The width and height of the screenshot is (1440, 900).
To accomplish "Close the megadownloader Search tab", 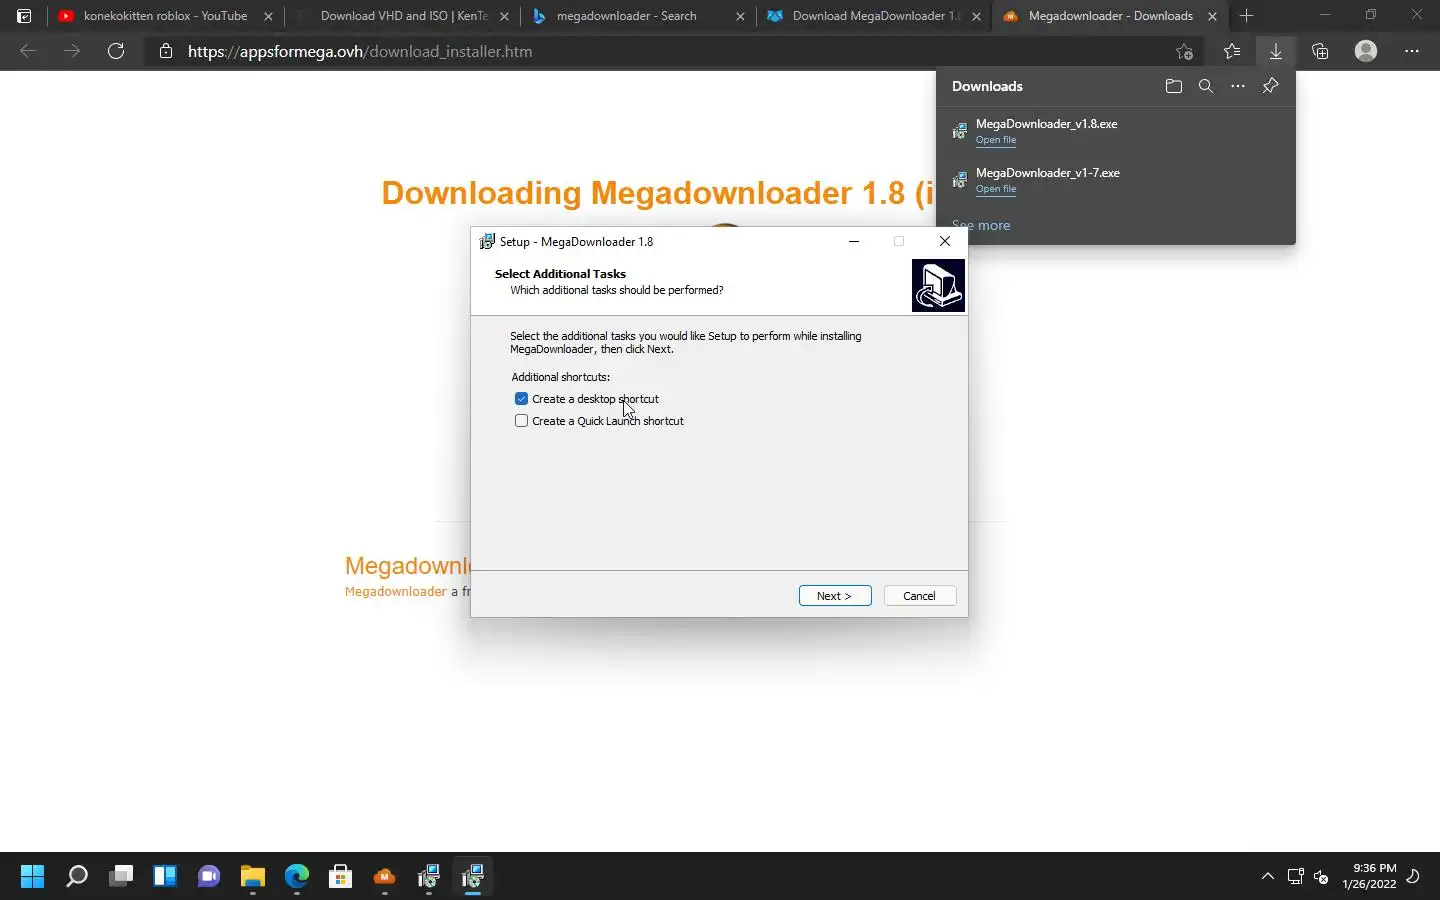I will pyautogui.click(x=740, y=16).
